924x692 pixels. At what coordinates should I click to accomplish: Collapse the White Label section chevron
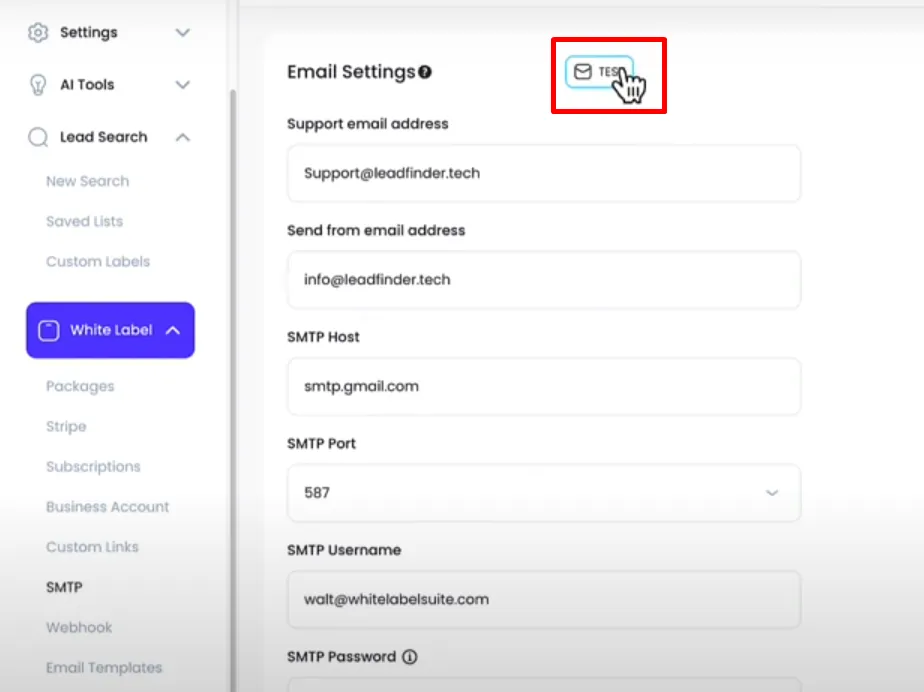(x=173, y=331)
